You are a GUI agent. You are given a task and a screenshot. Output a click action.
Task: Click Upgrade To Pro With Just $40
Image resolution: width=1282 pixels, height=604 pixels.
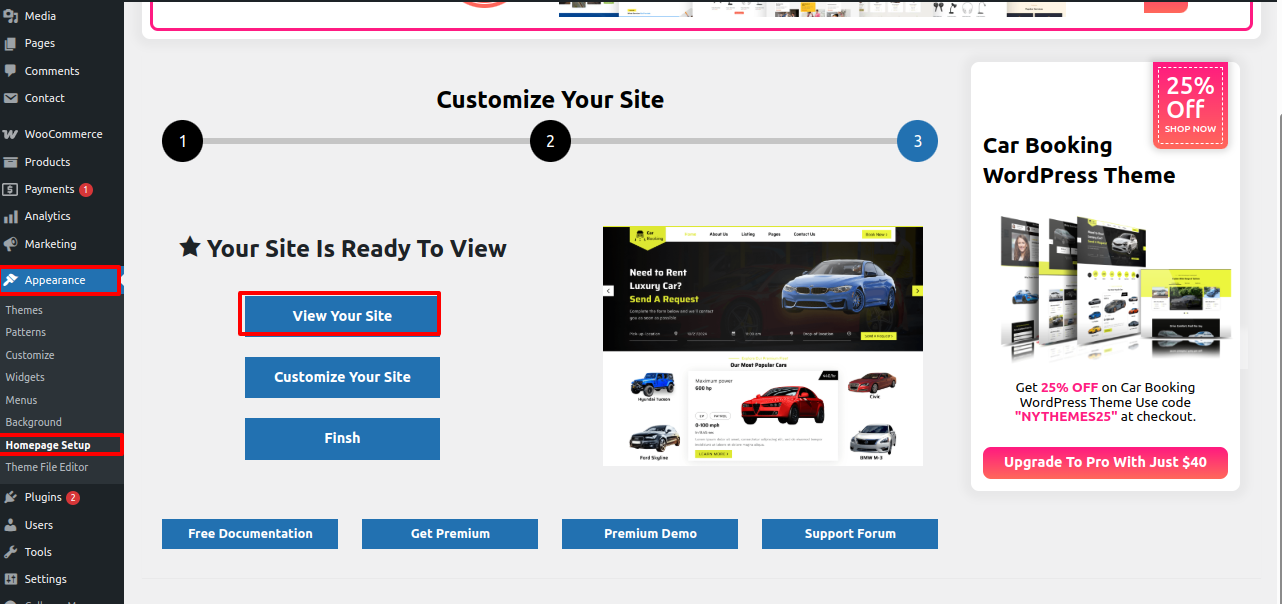click(x=1105, y=462)
